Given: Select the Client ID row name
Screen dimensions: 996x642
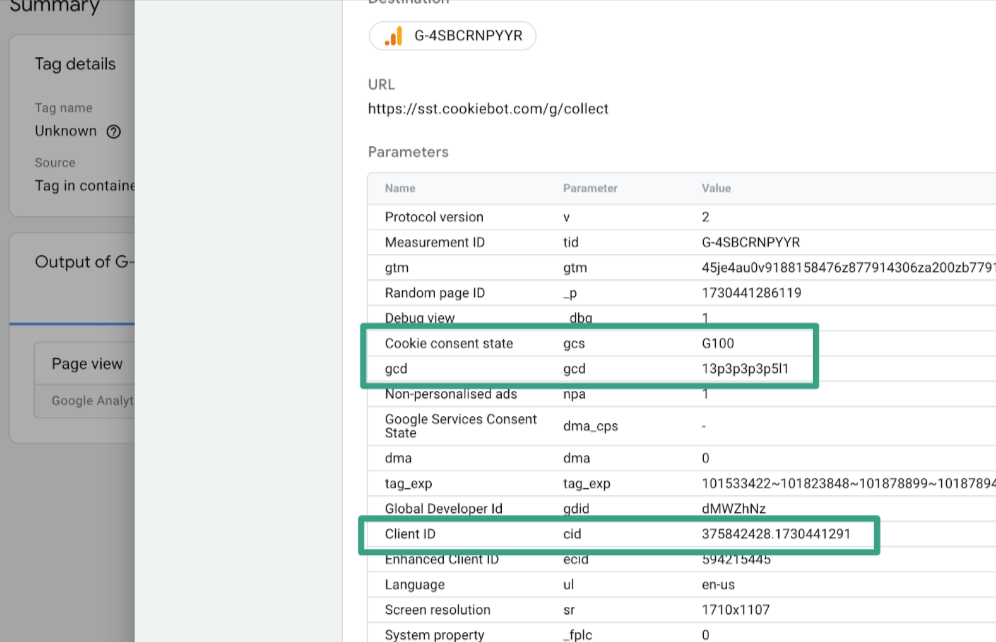Looking at the screenshot, I should point(410,534).
